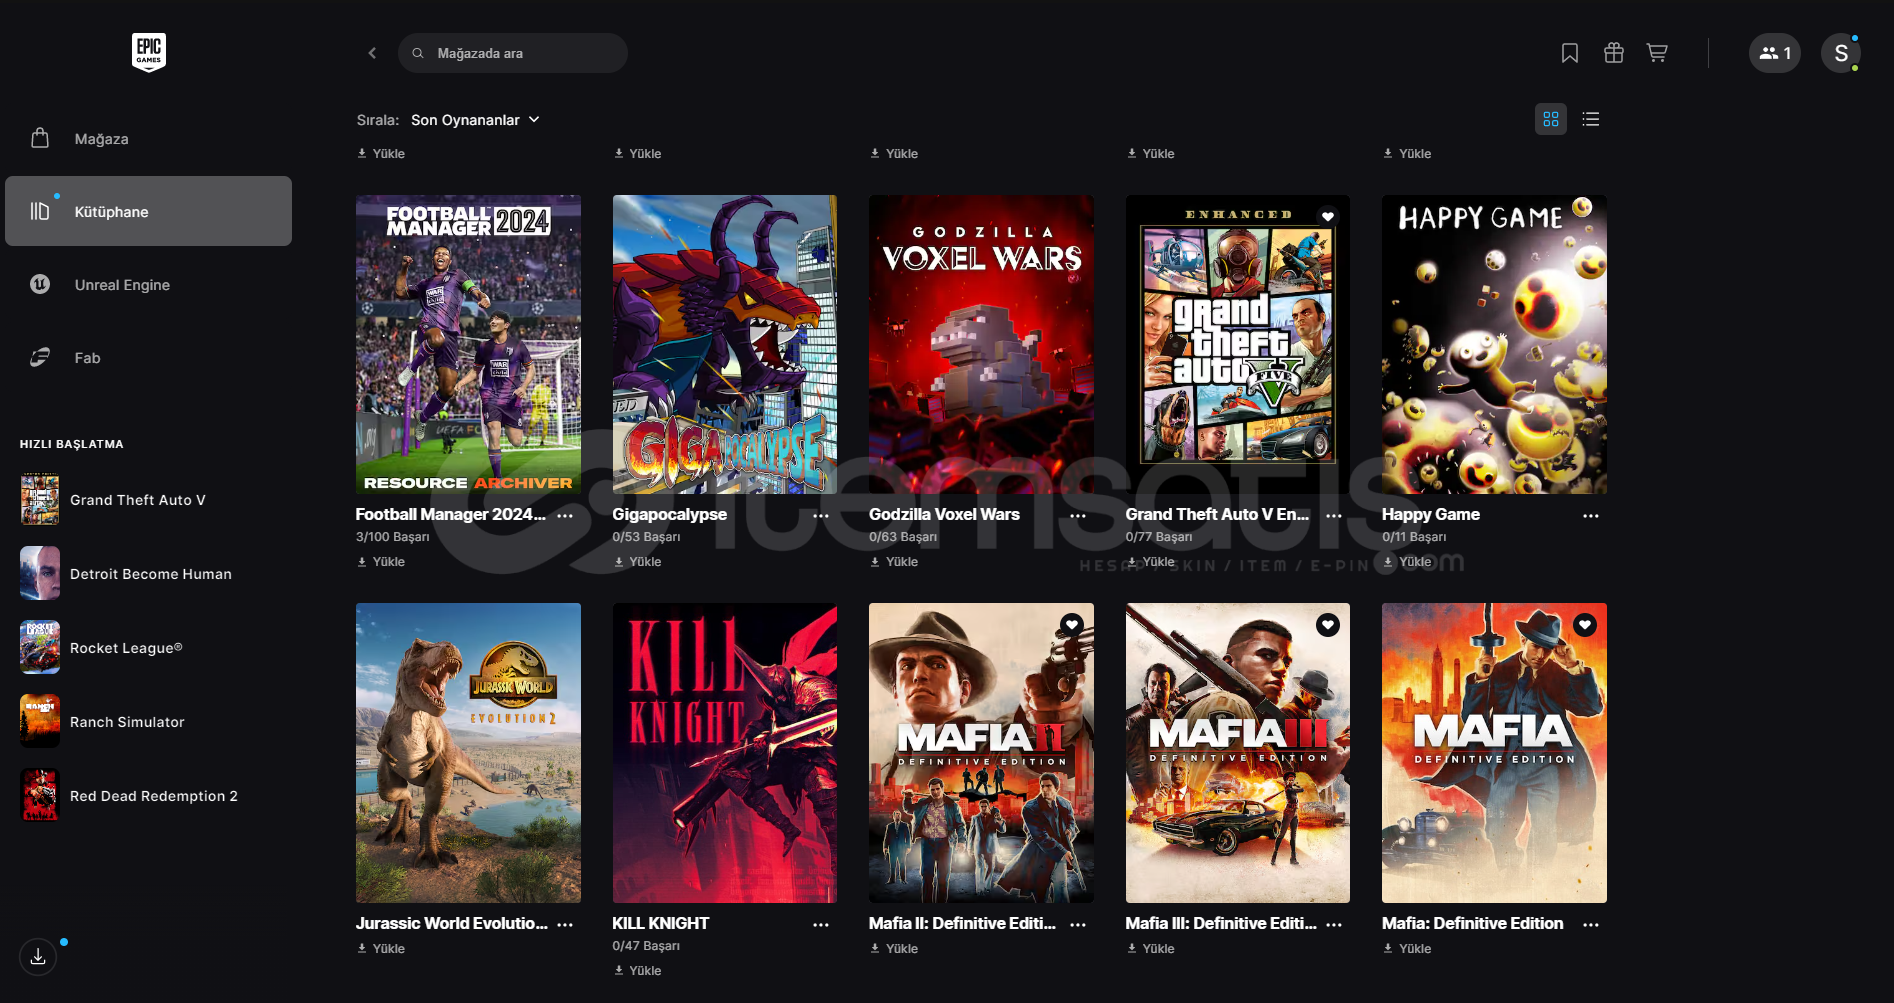
Task: Click Yükle under Gigapocalypse
Action: [x=637, y=562]
